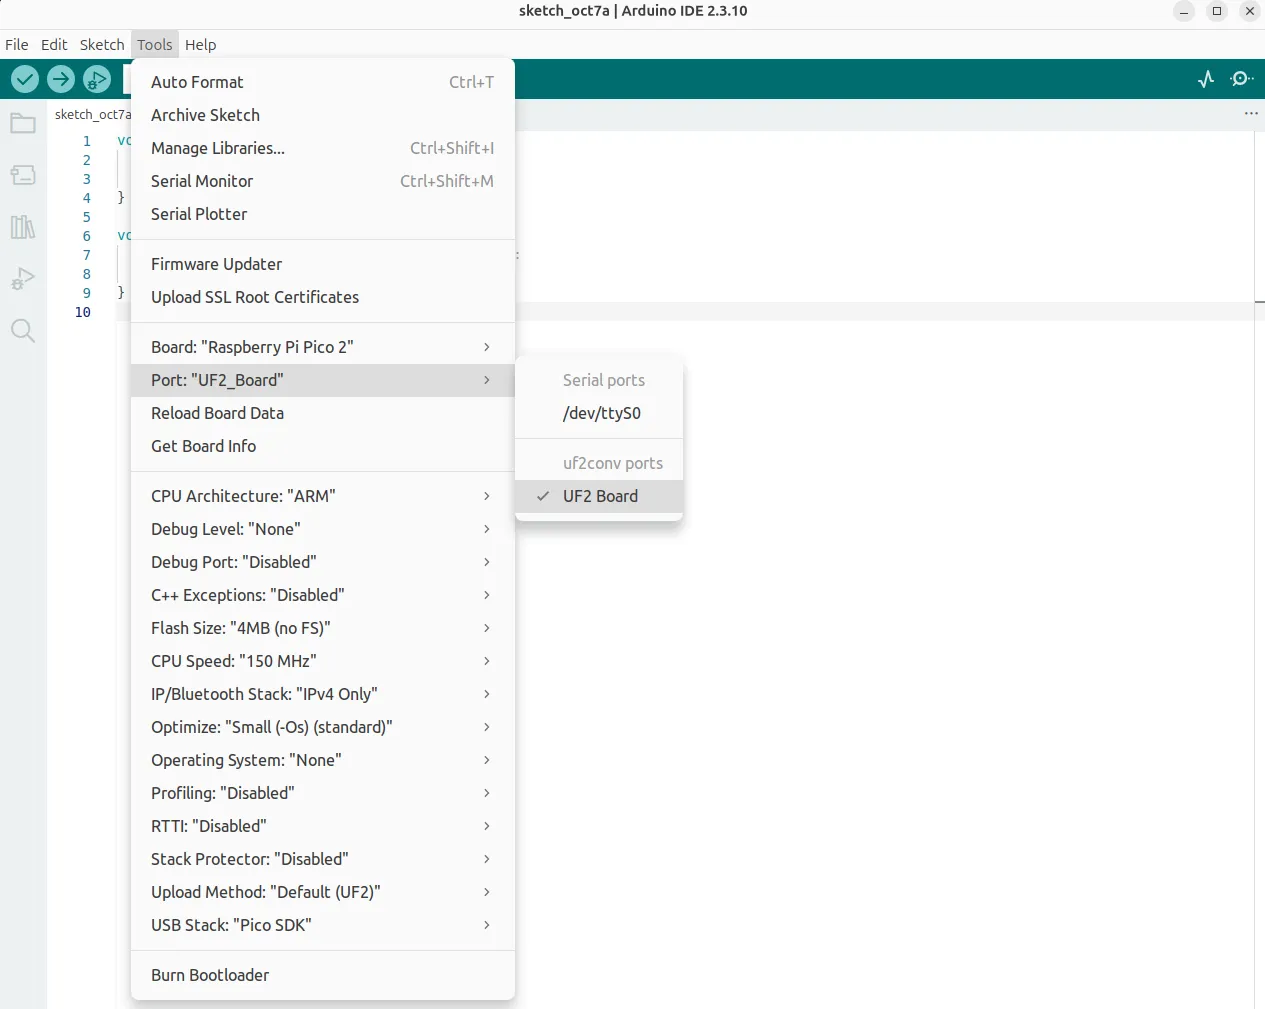Open the Sketchbook folder sidebar icon
The height and width of the screenshot is (1009, 1265).
23,124
